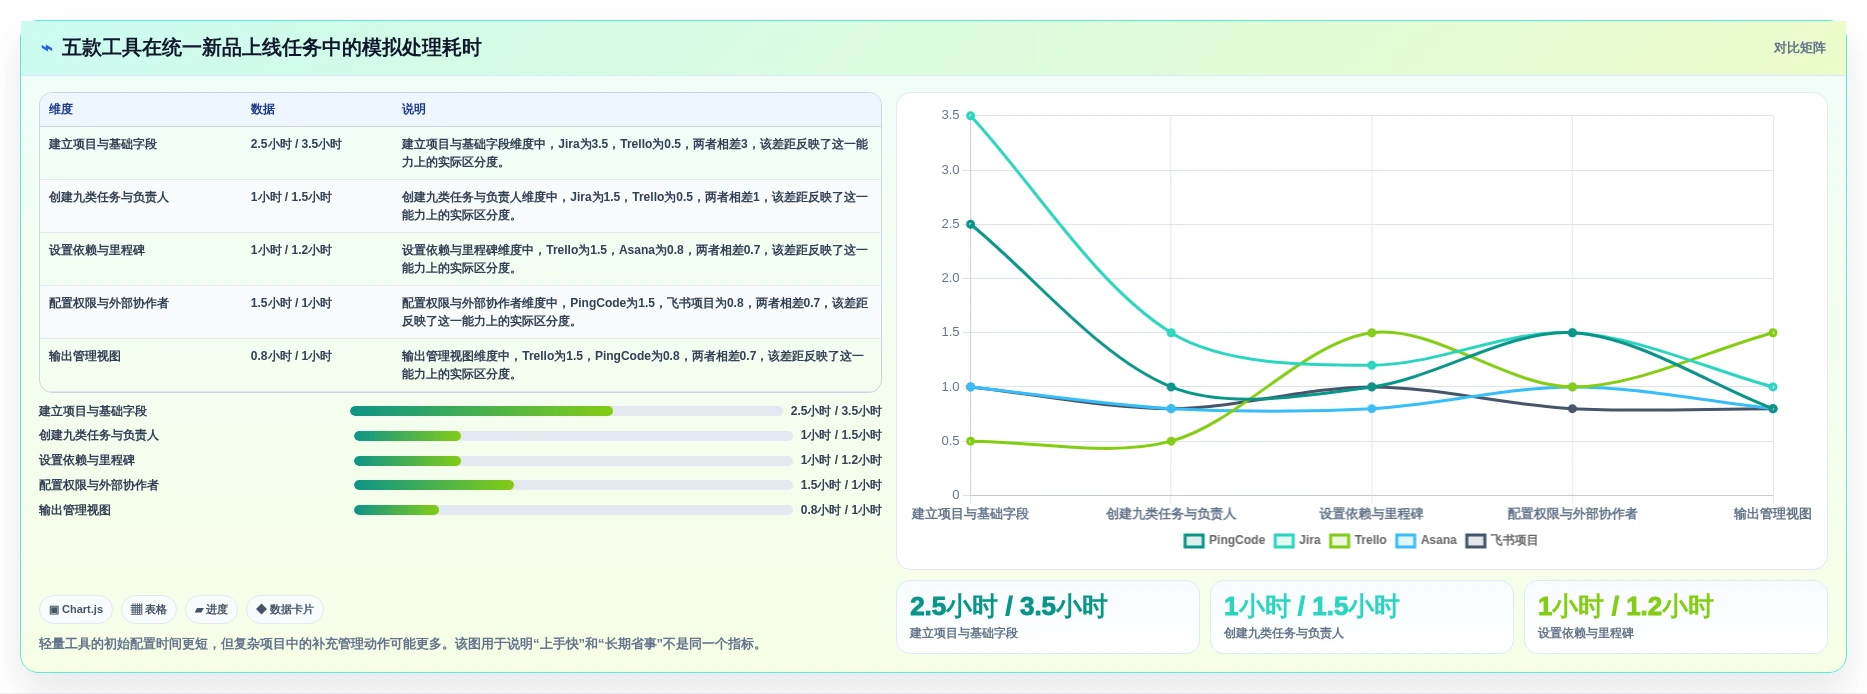Click table cell 1小时 / 1.2小时
The width and height of the screenshot is (1867, 694).
pos(291,250)
